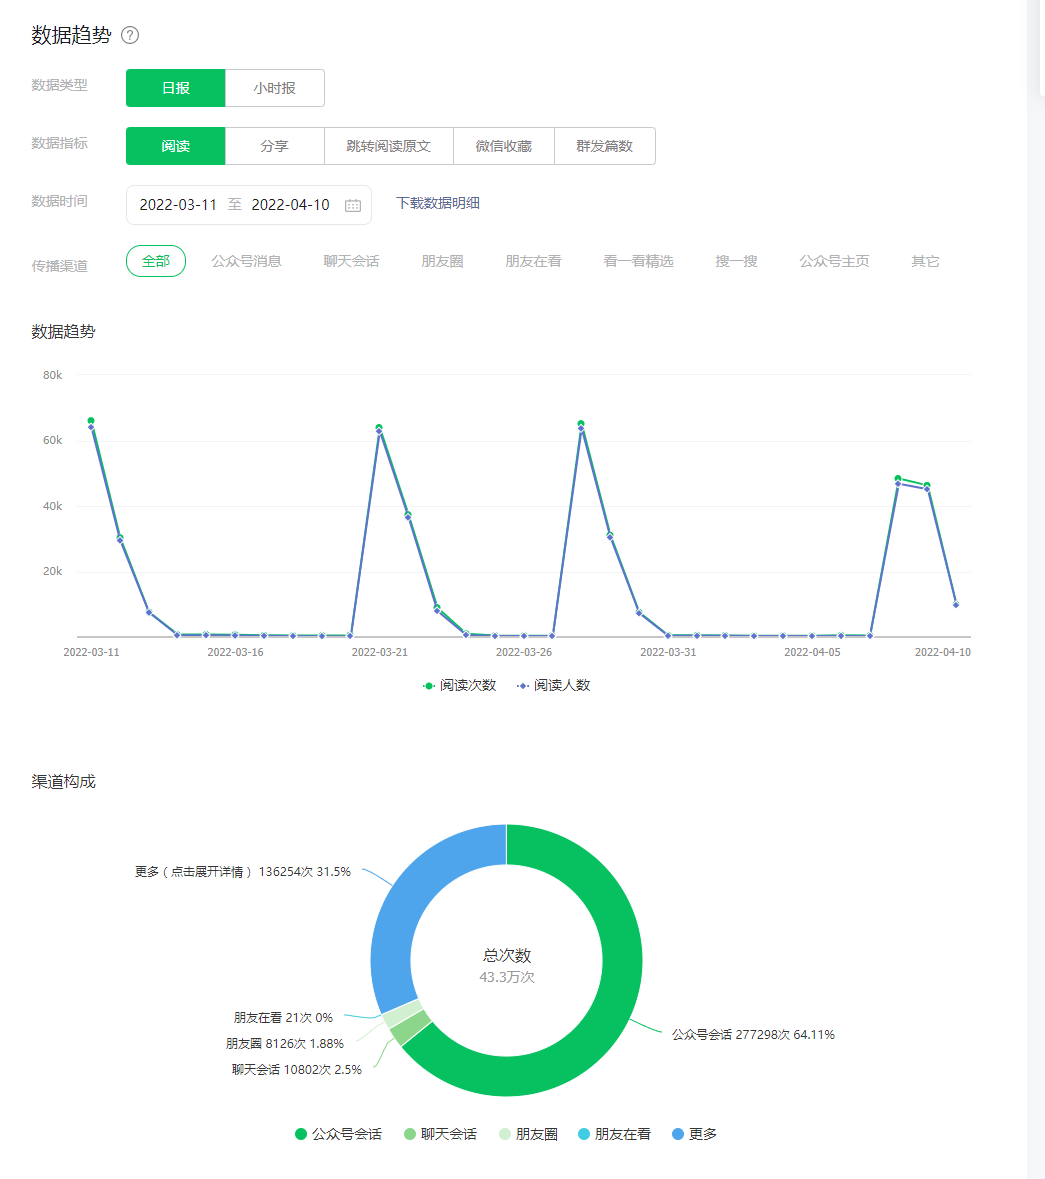Click the 下载数据明细 link
The height and width of the screenshot is (1179, 1045).
438,203
